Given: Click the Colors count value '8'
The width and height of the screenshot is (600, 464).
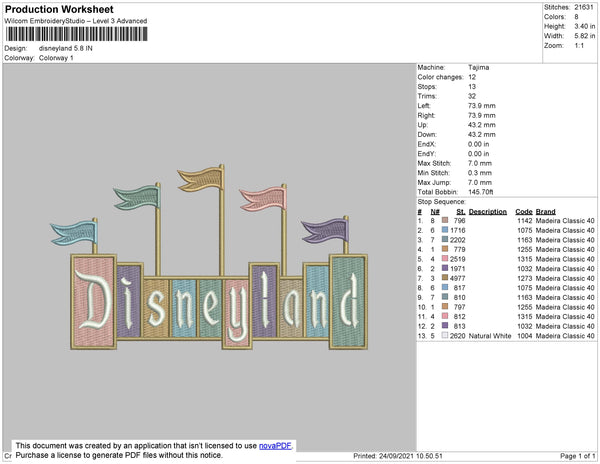Looking at the screenshot, I should 576,17.
